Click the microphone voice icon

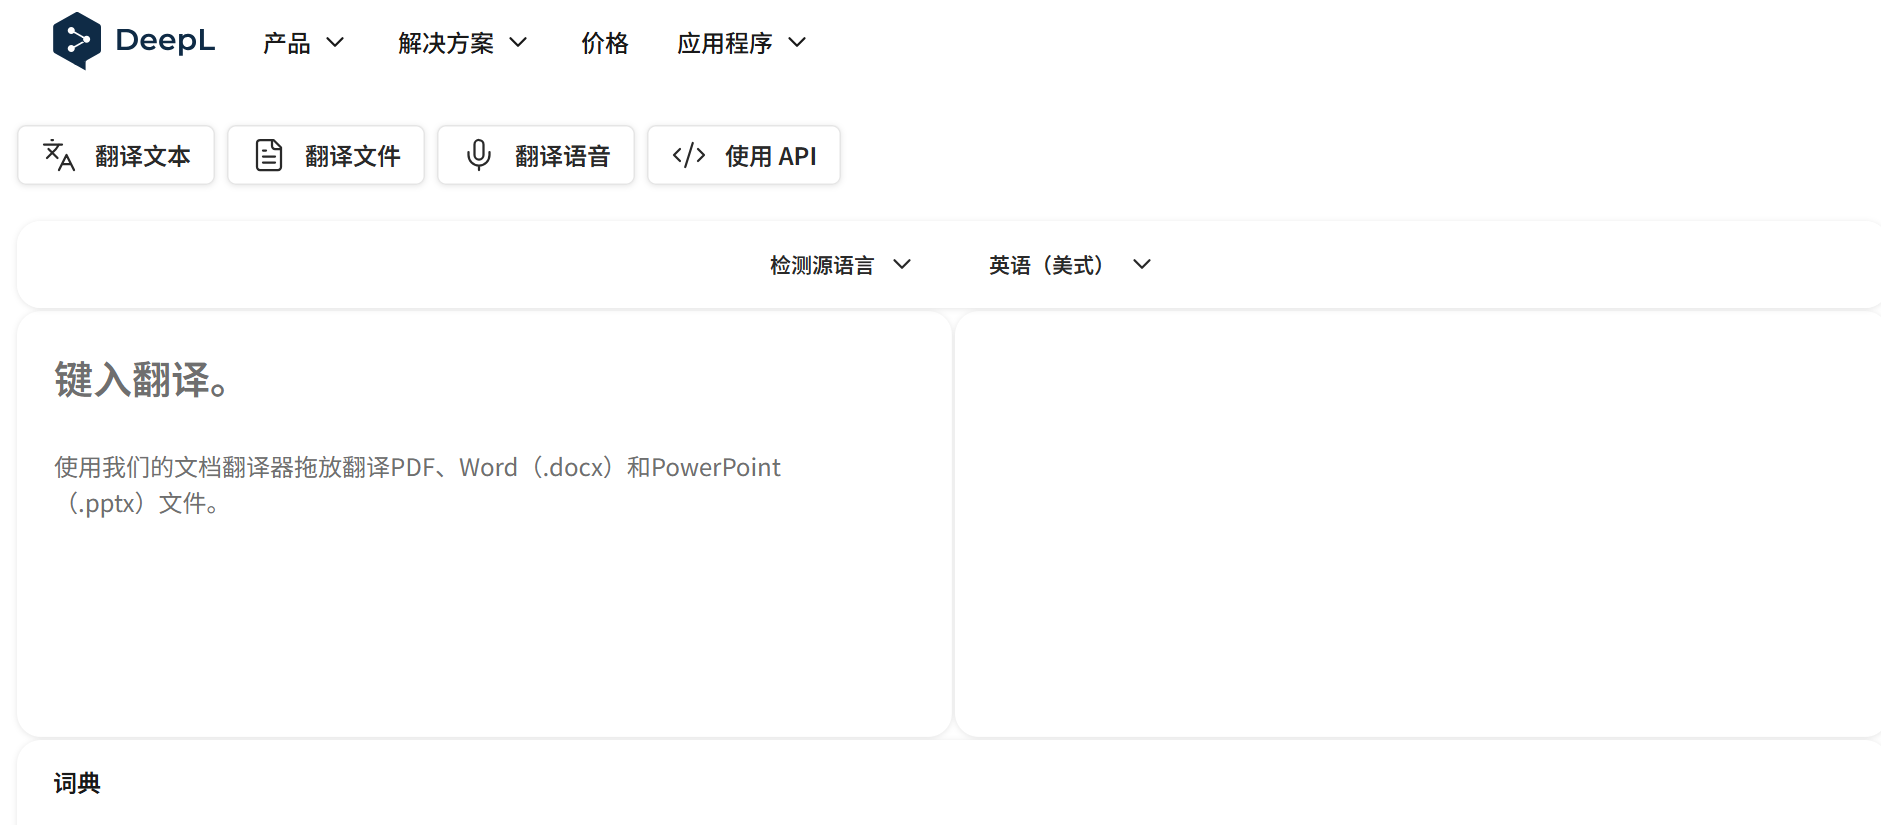coord(479,155)
